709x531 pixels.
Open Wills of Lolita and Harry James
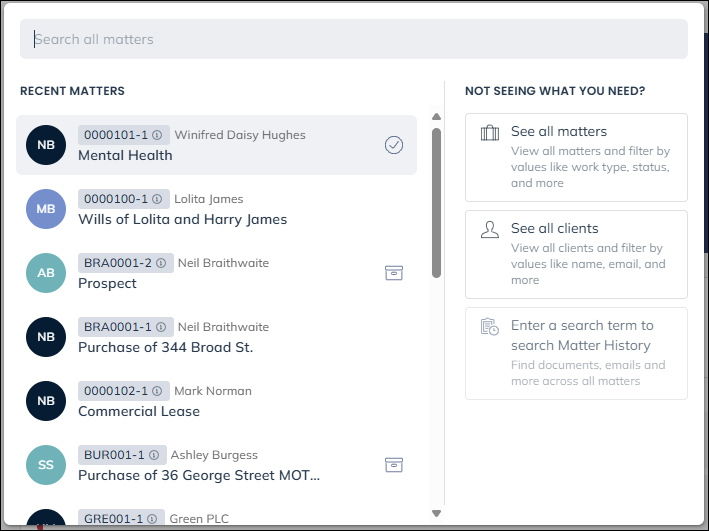coord(216,209)
